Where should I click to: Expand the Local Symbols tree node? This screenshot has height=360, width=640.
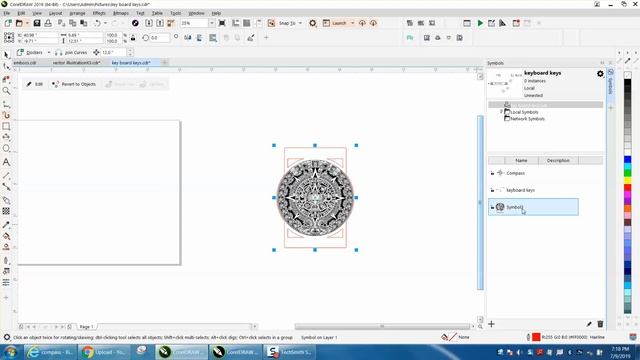[502, 112]
